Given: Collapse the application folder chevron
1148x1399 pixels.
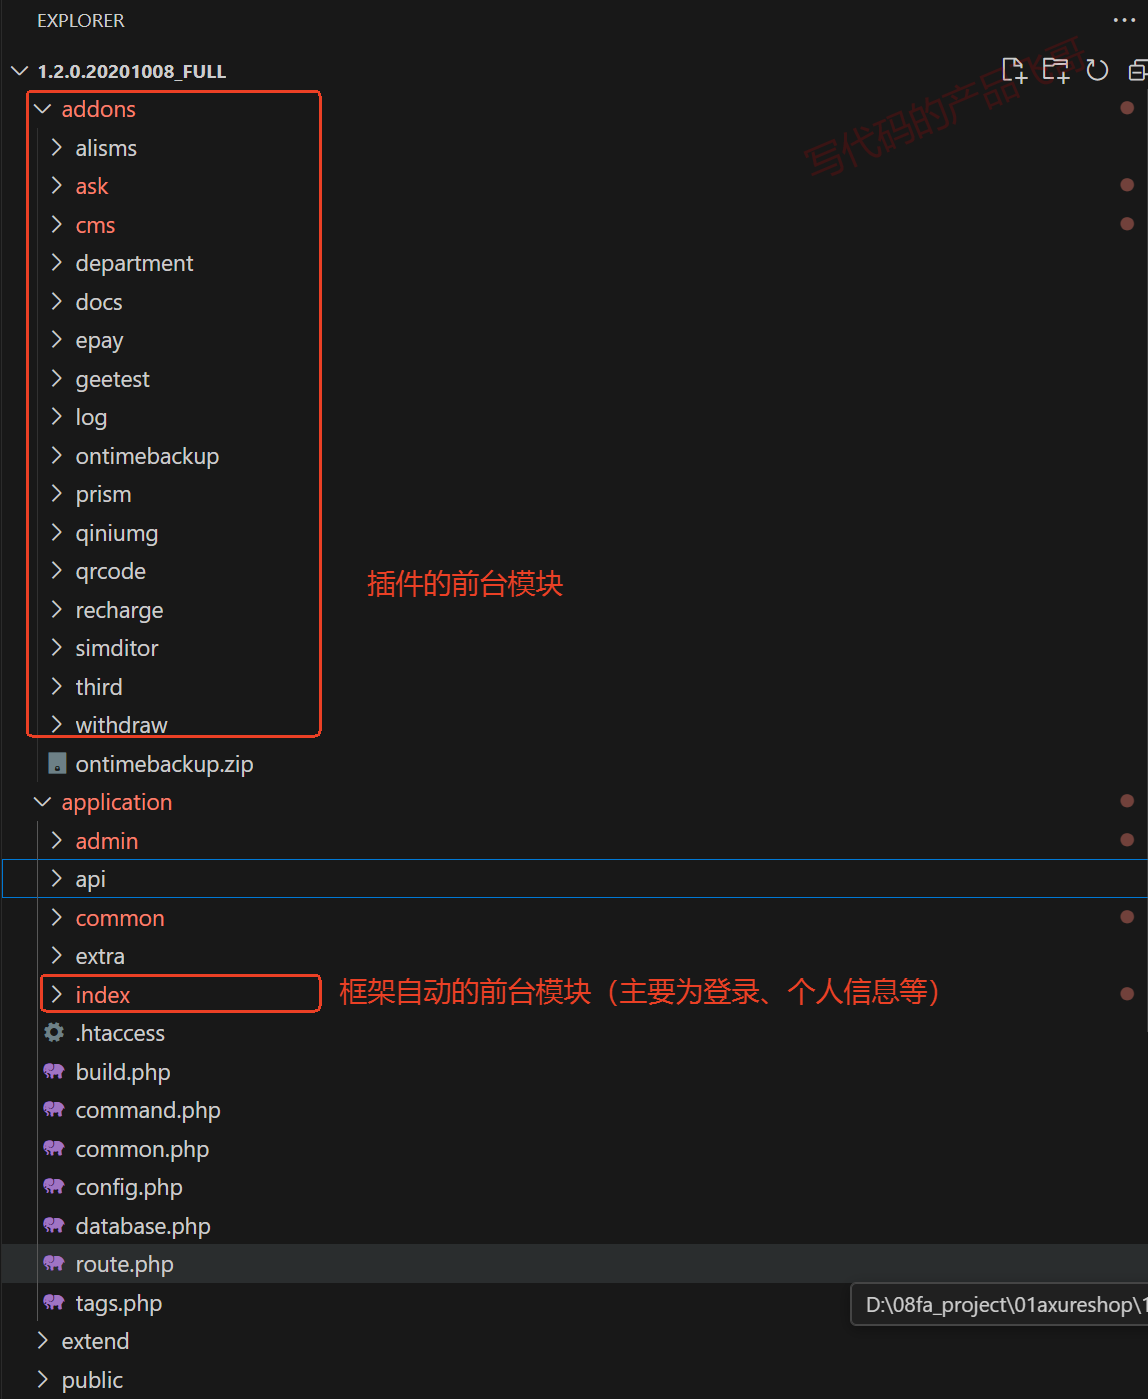Looking at the screenshot, I should click(x=42, y=802).
